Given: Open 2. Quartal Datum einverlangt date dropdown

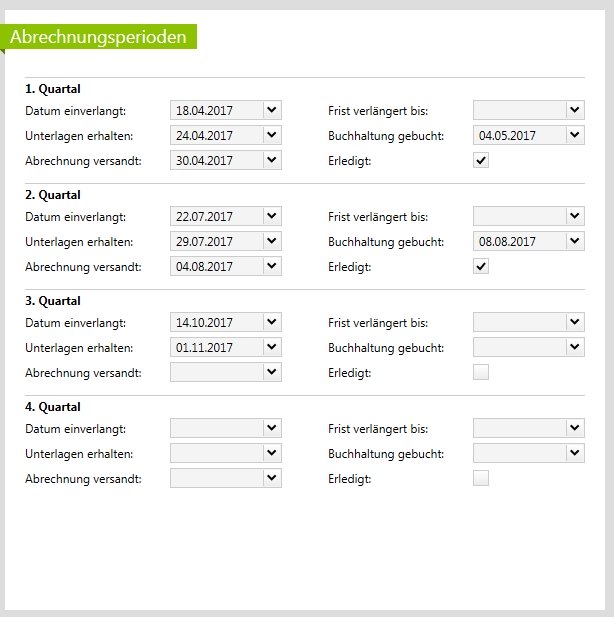Looking at the screenshot, I should pyautogui.click(x=273, y=215).
